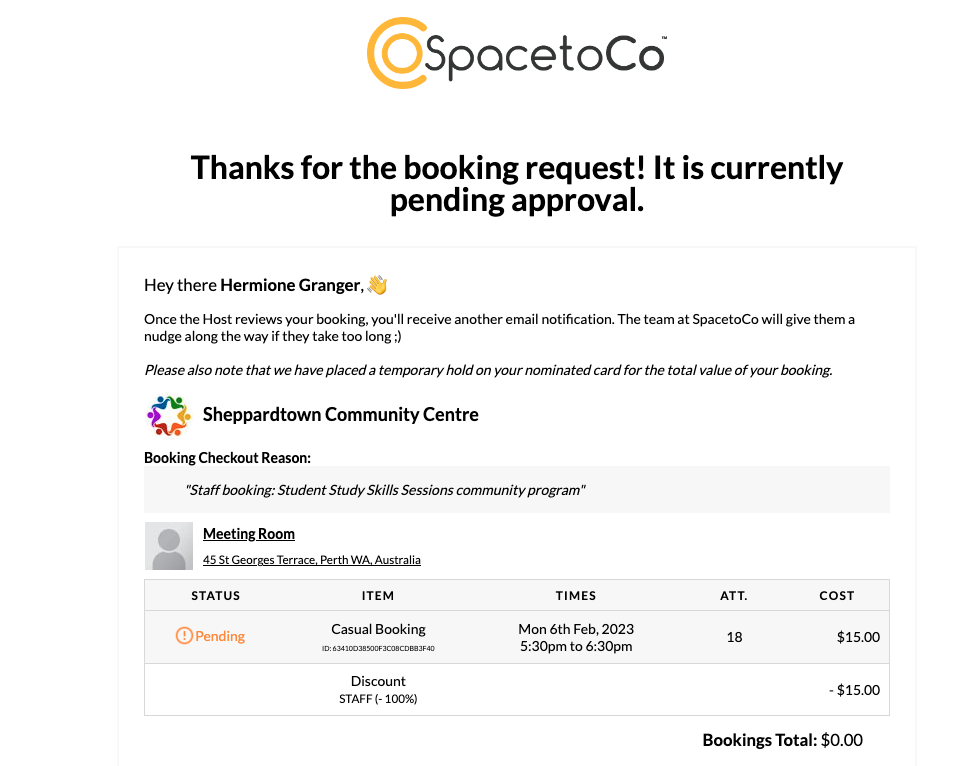Click the booking checkout reason quote box
The image size is (971, 766).
tap(516, 490)
